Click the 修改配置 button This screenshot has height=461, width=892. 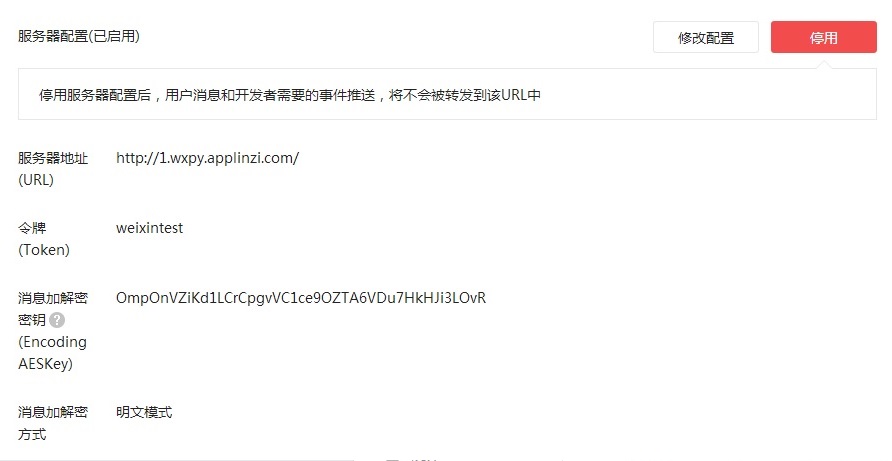tap(705, 38)
